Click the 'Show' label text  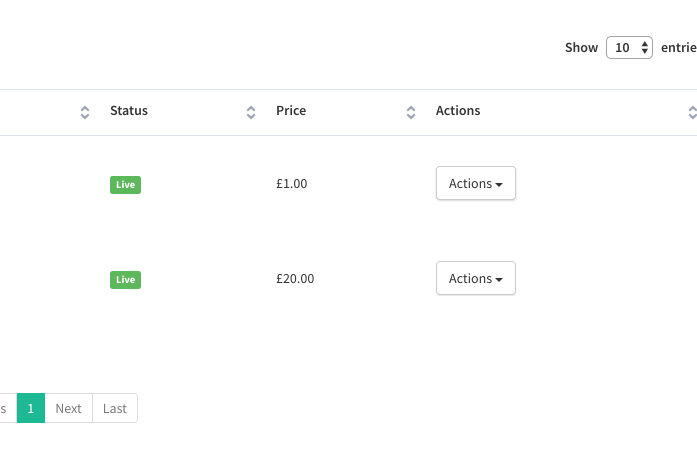coord(581,48)
